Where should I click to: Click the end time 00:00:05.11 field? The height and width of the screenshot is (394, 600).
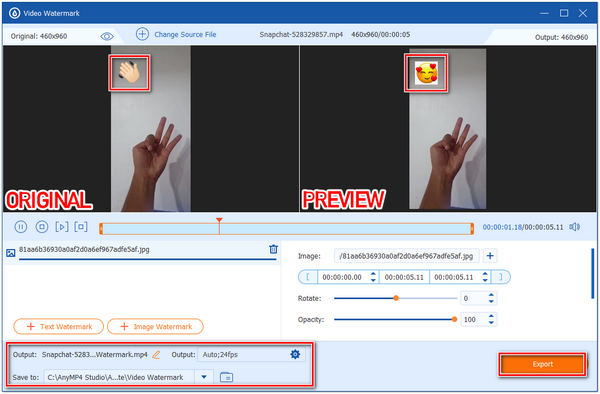tap(454, 277)
